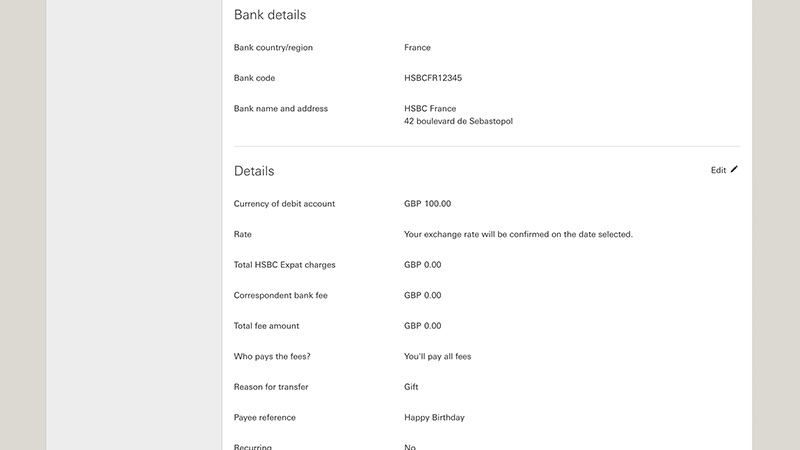Click the You'll pay all fees text
The width and height of the screenshot is (800, 450).
[x=438, y=357]
